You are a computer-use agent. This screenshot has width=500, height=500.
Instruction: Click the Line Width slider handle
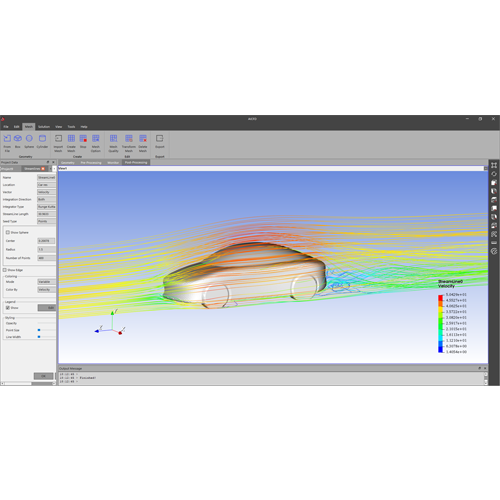[39, 337]
